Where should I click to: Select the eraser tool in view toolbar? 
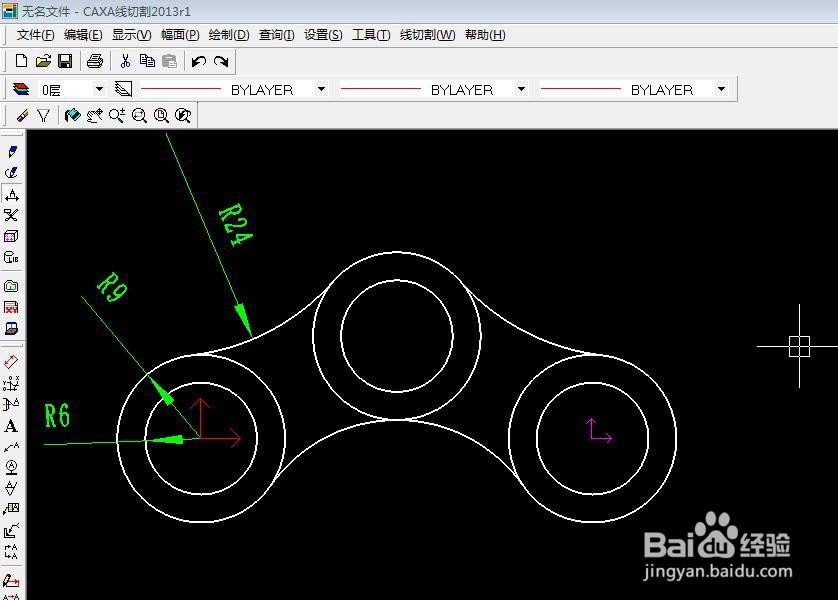coord(22,115)
